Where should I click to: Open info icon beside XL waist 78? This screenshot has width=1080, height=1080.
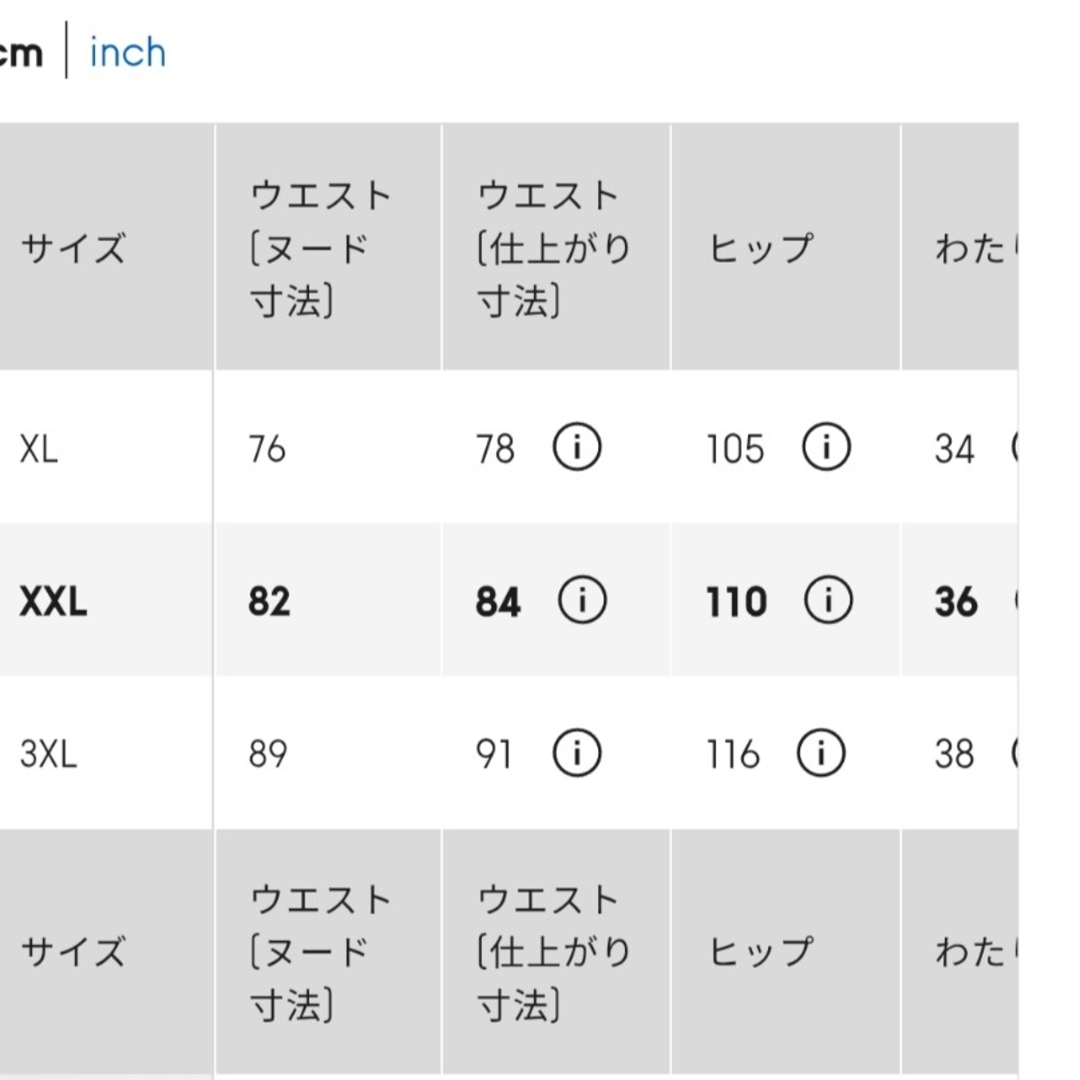pos(577,446)
